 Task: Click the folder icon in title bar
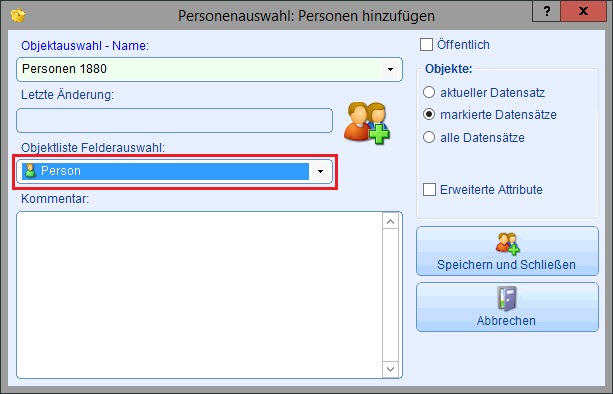[18, 15]
